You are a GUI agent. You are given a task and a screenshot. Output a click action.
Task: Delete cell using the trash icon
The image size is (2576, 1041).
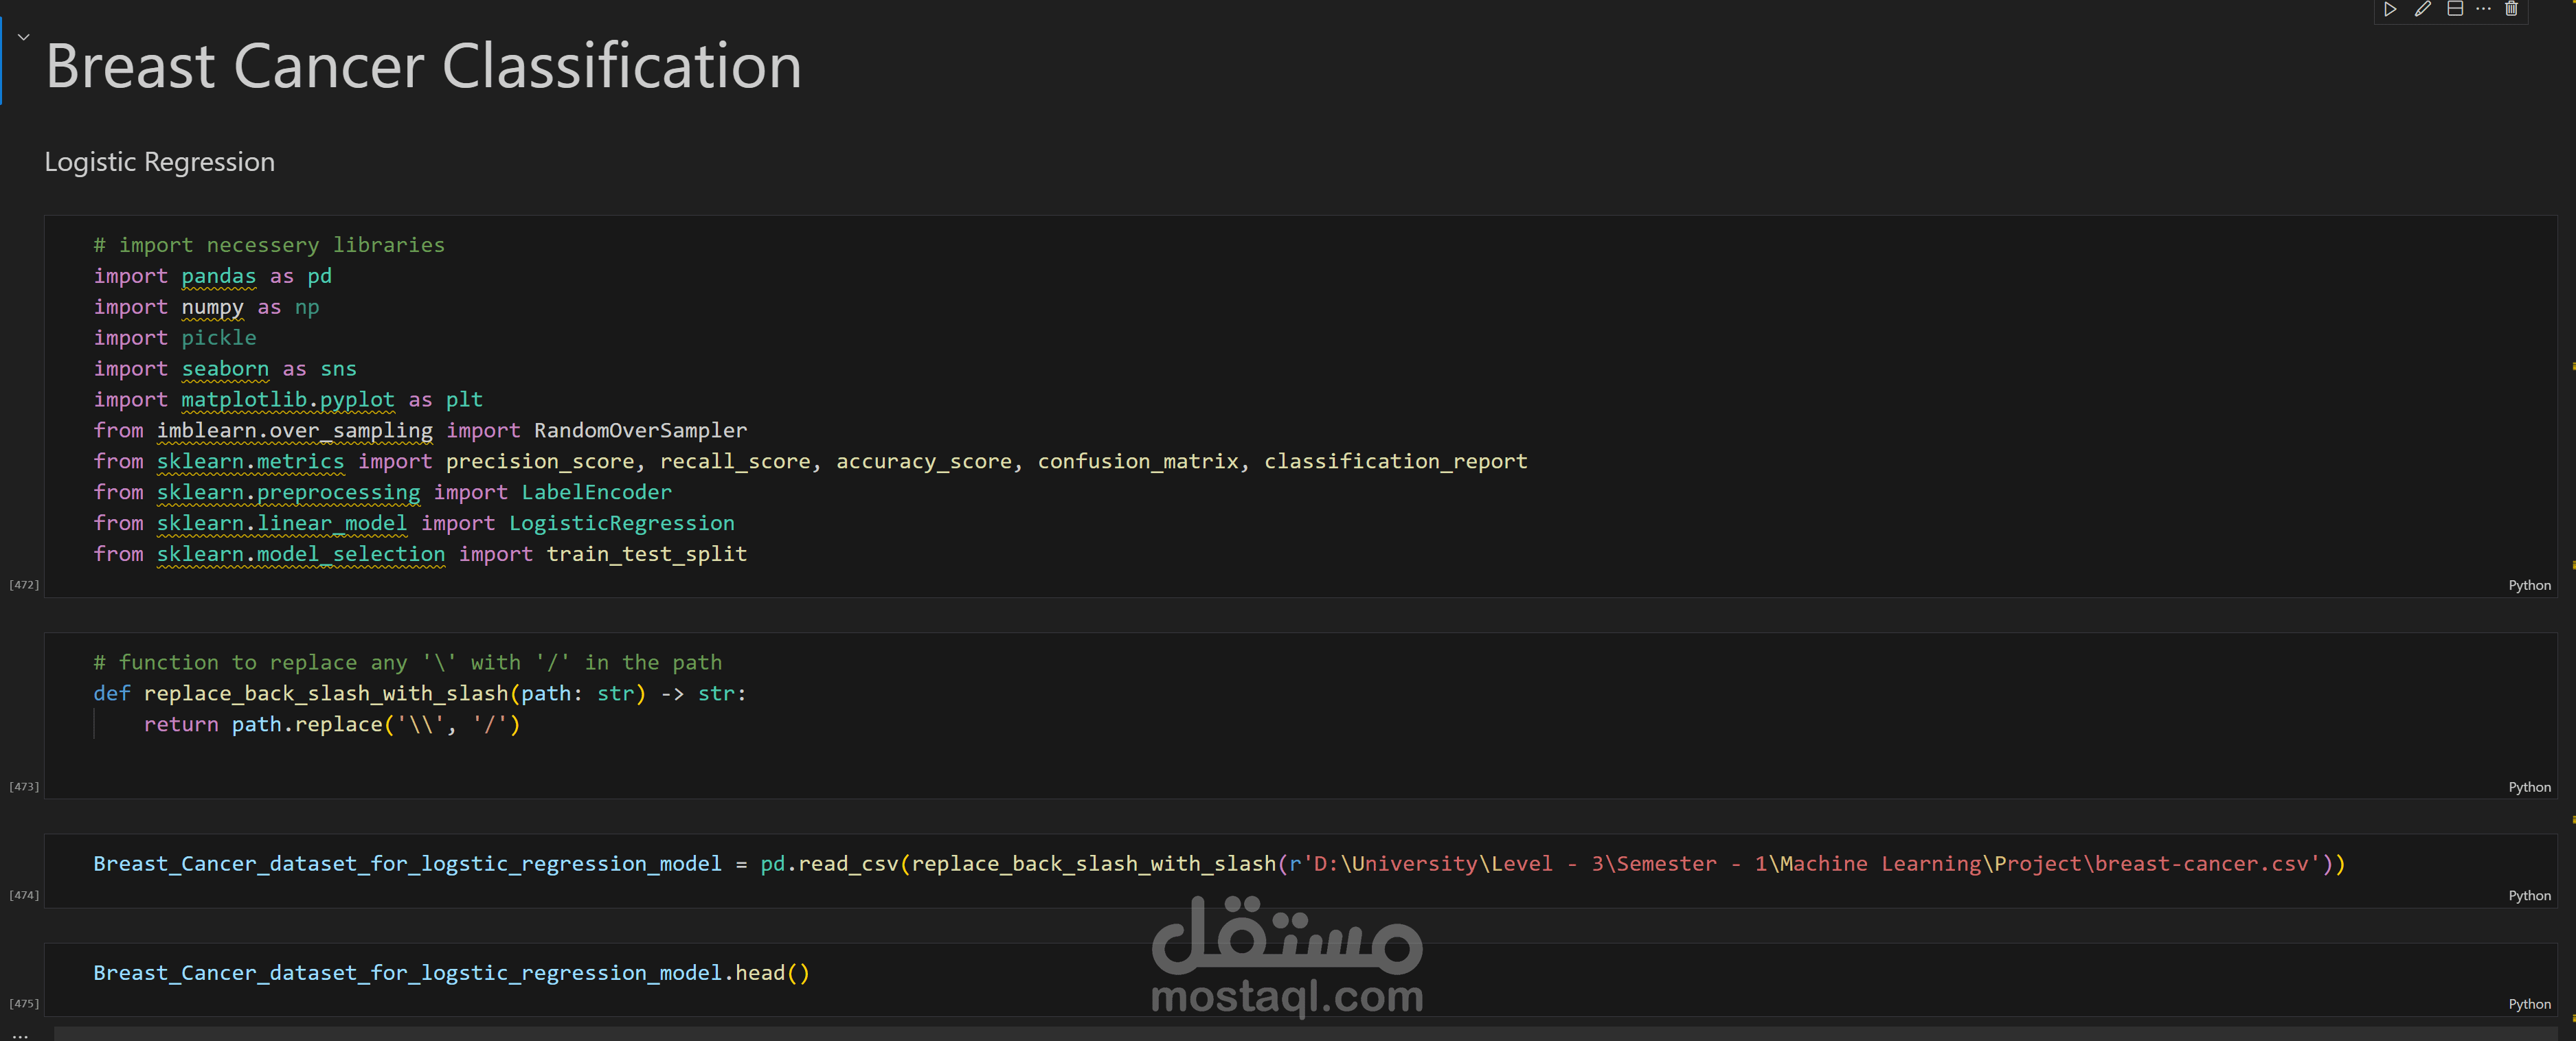click(2511, 9)
